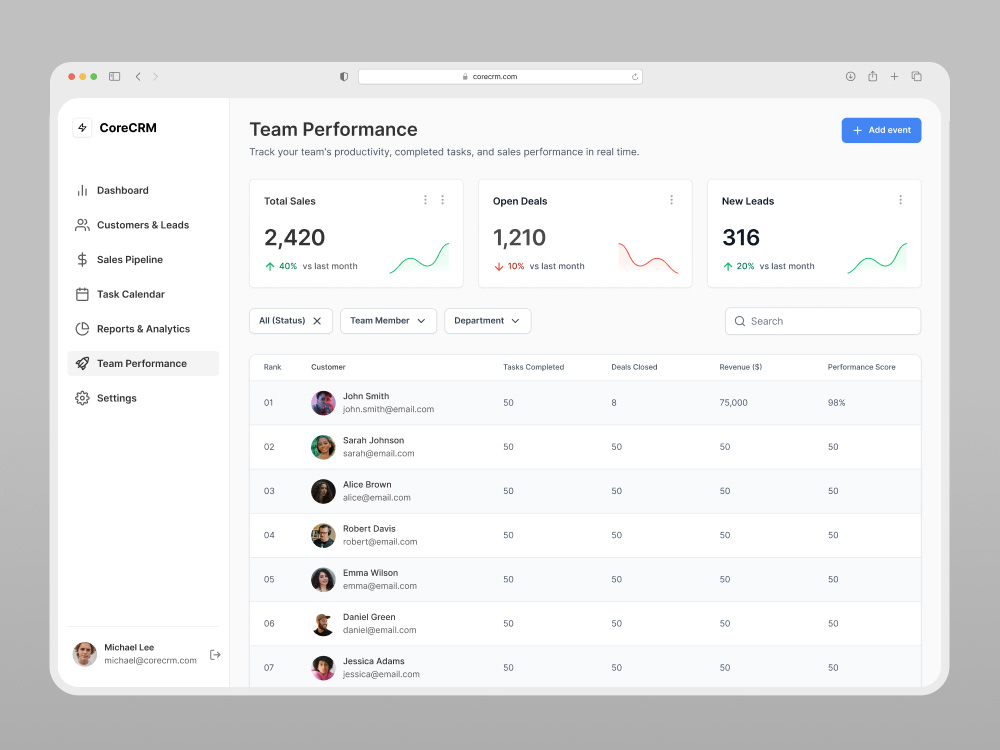Sort by the Tasks Completed column header
The image size is (1000, 750).
(x=533, y=367)
